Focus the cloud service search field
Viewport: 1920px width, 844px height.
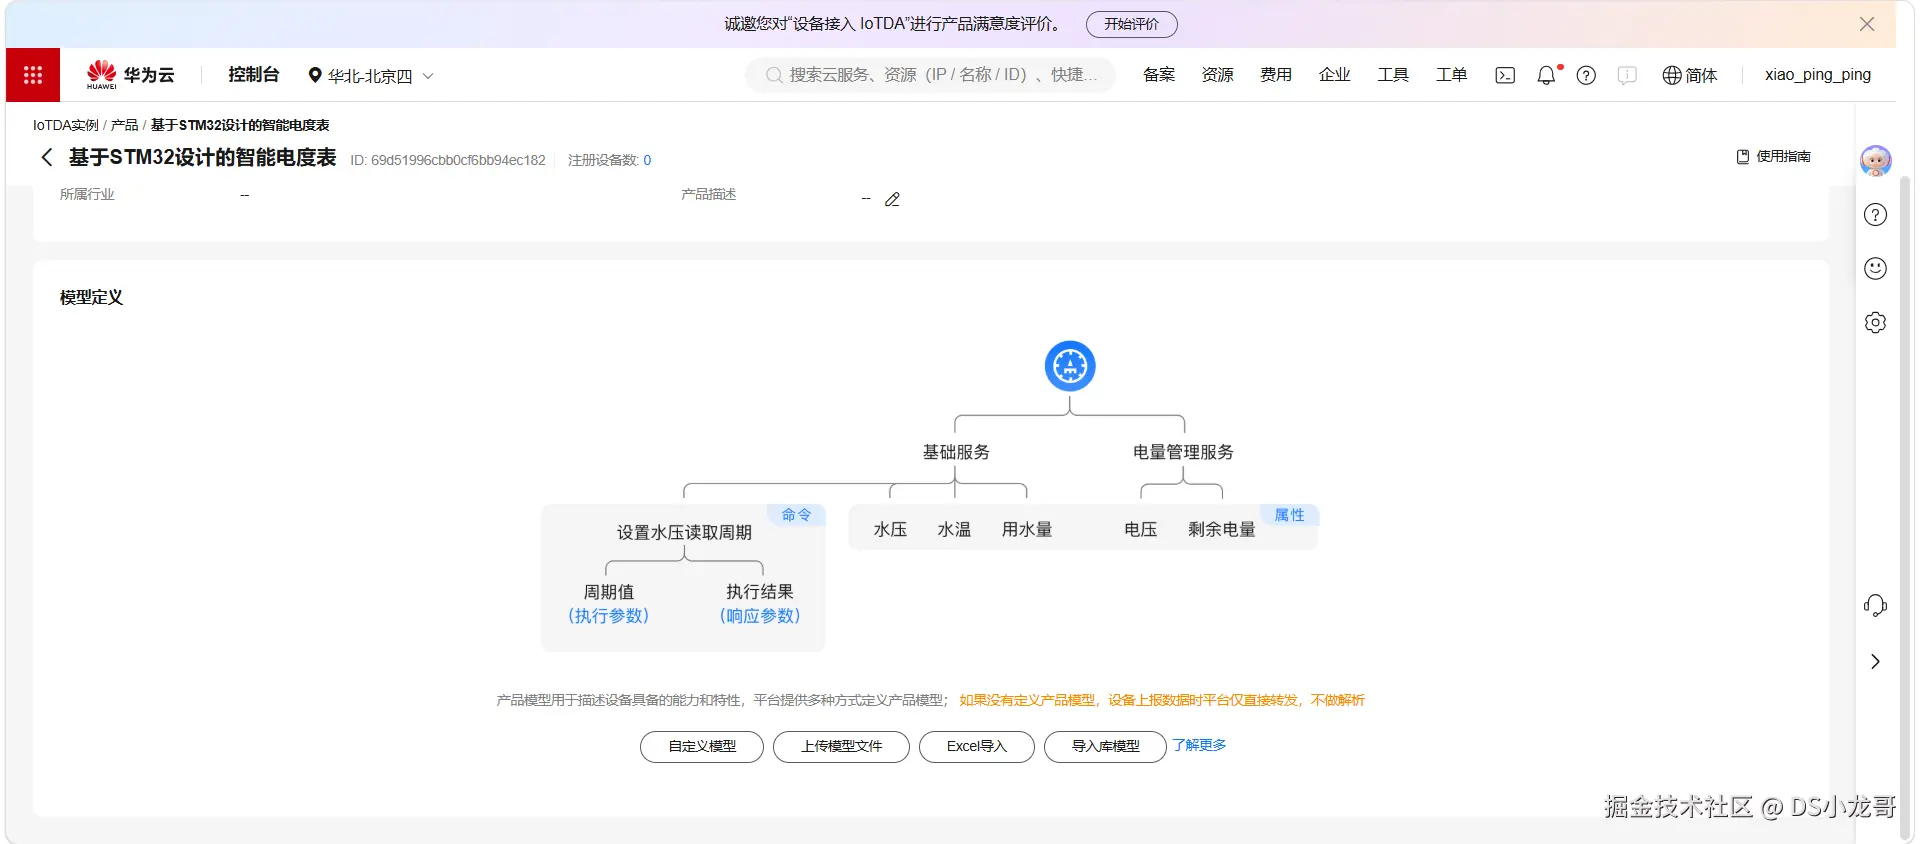[930, 75]
